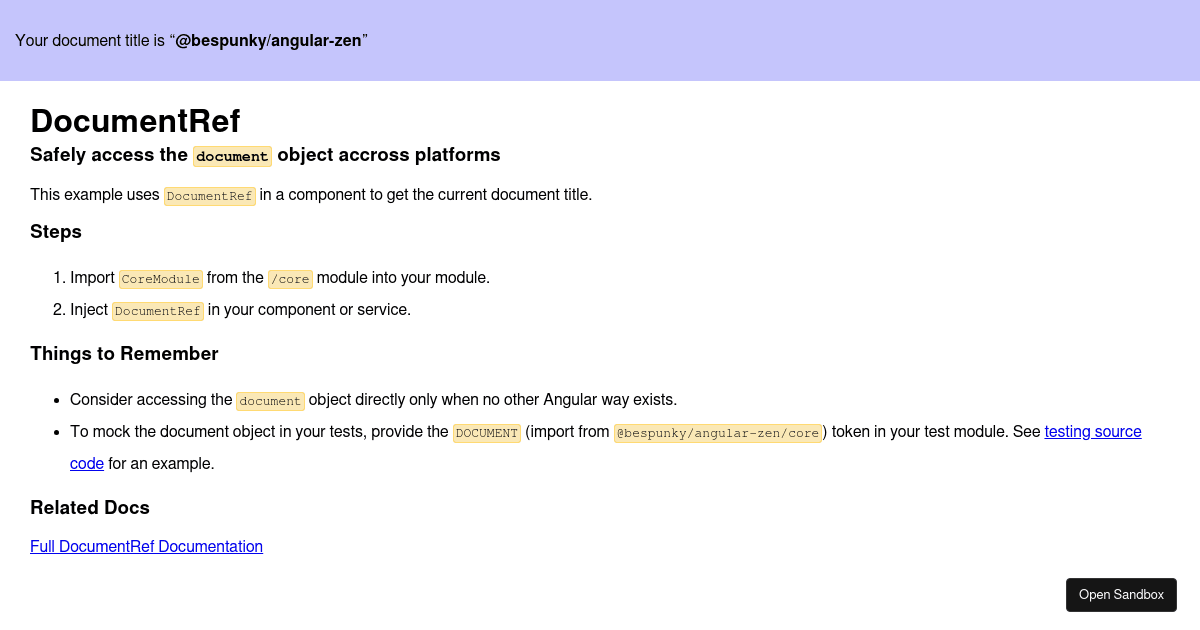Click the "CoreModule" code chip
1200x630 pixels.
point(161,278)
